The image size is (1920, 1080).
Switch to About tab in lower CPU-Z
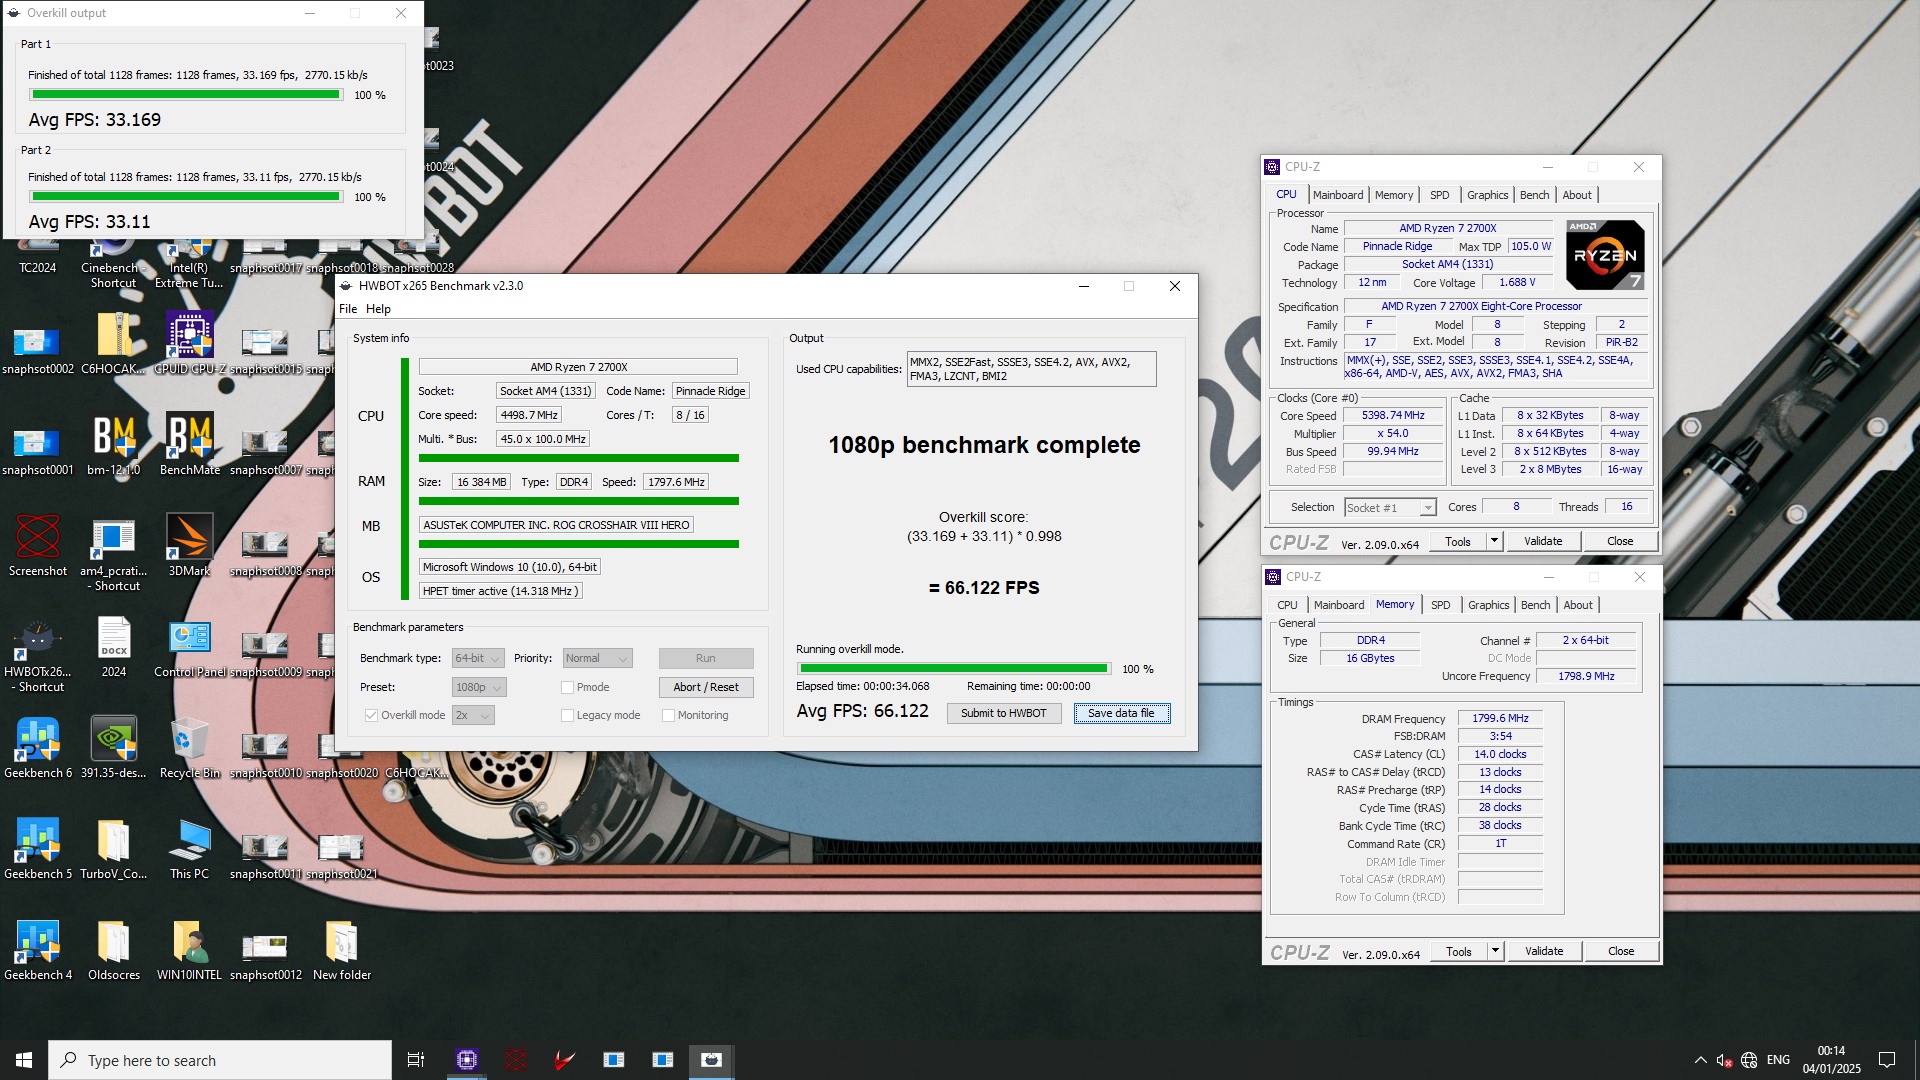coord(1578,605)
